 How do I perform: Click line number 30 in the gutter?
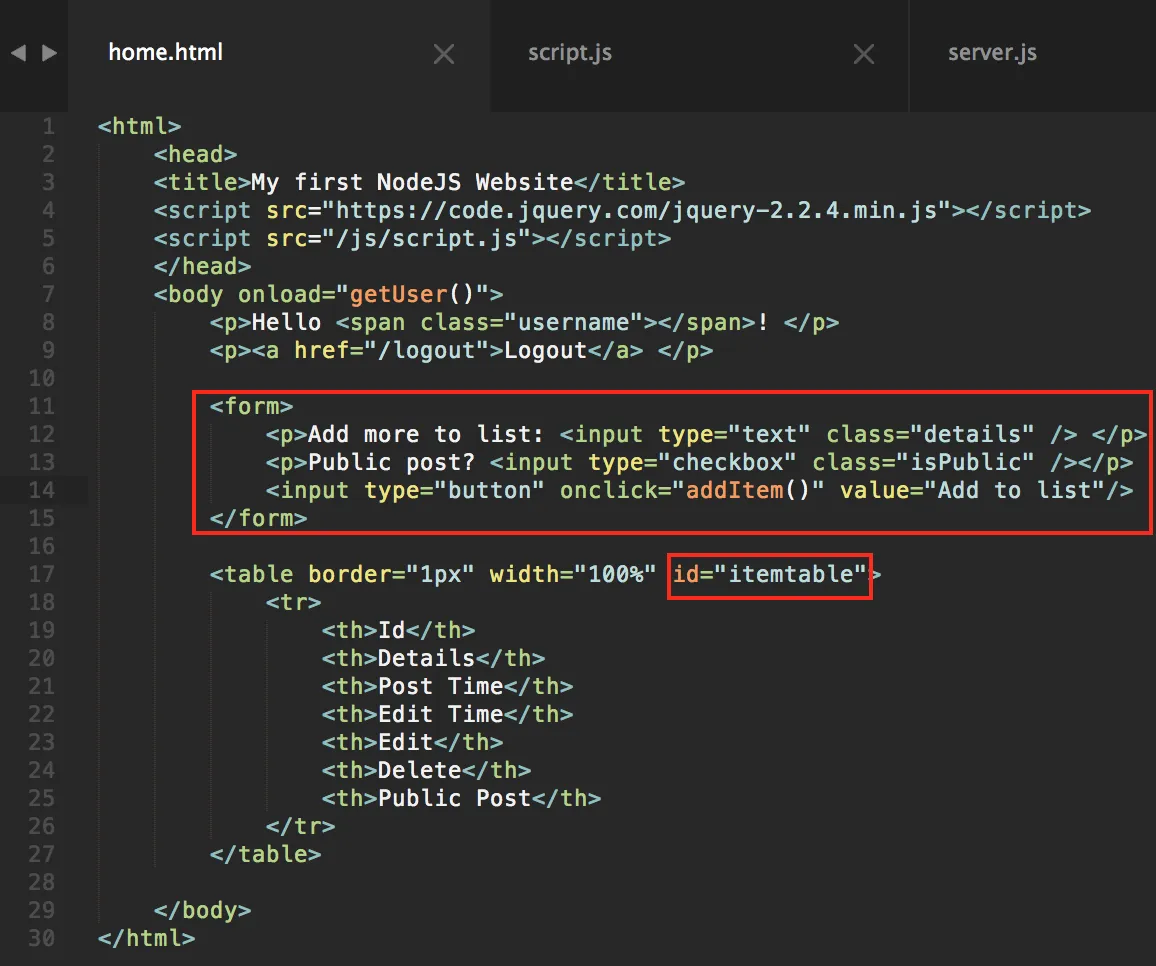41,939
